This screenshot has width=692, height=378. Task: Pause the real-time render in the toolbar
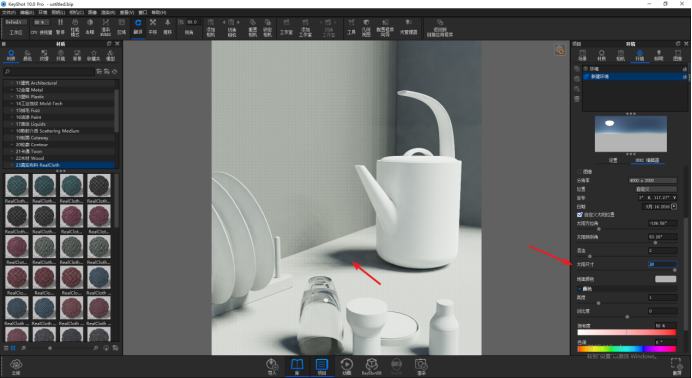tap(60, 26)
